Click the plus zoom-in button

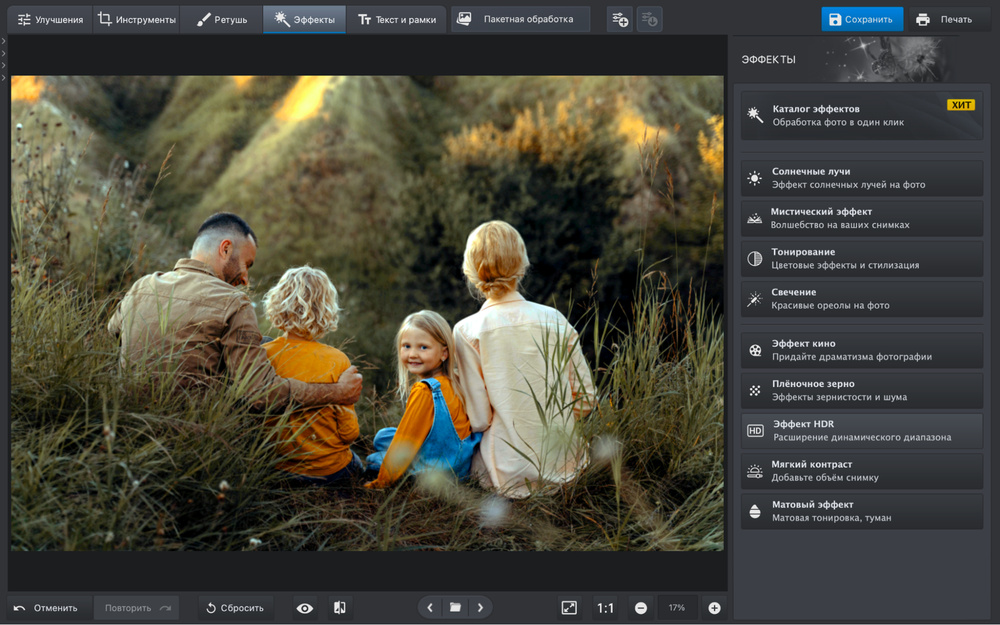click(x=714, y=608)
